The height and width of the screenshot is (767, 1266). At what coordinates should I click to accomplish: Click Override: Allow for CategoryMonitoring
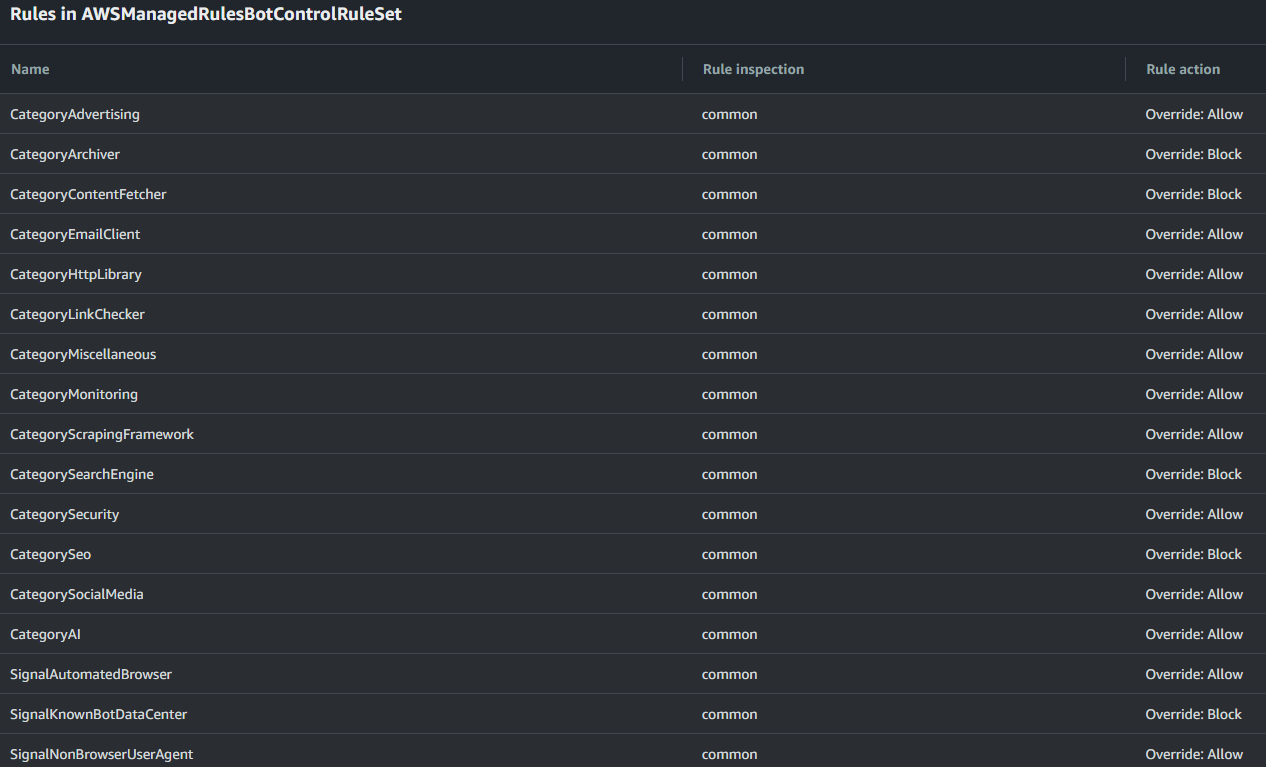click(x=1194, y=394)
